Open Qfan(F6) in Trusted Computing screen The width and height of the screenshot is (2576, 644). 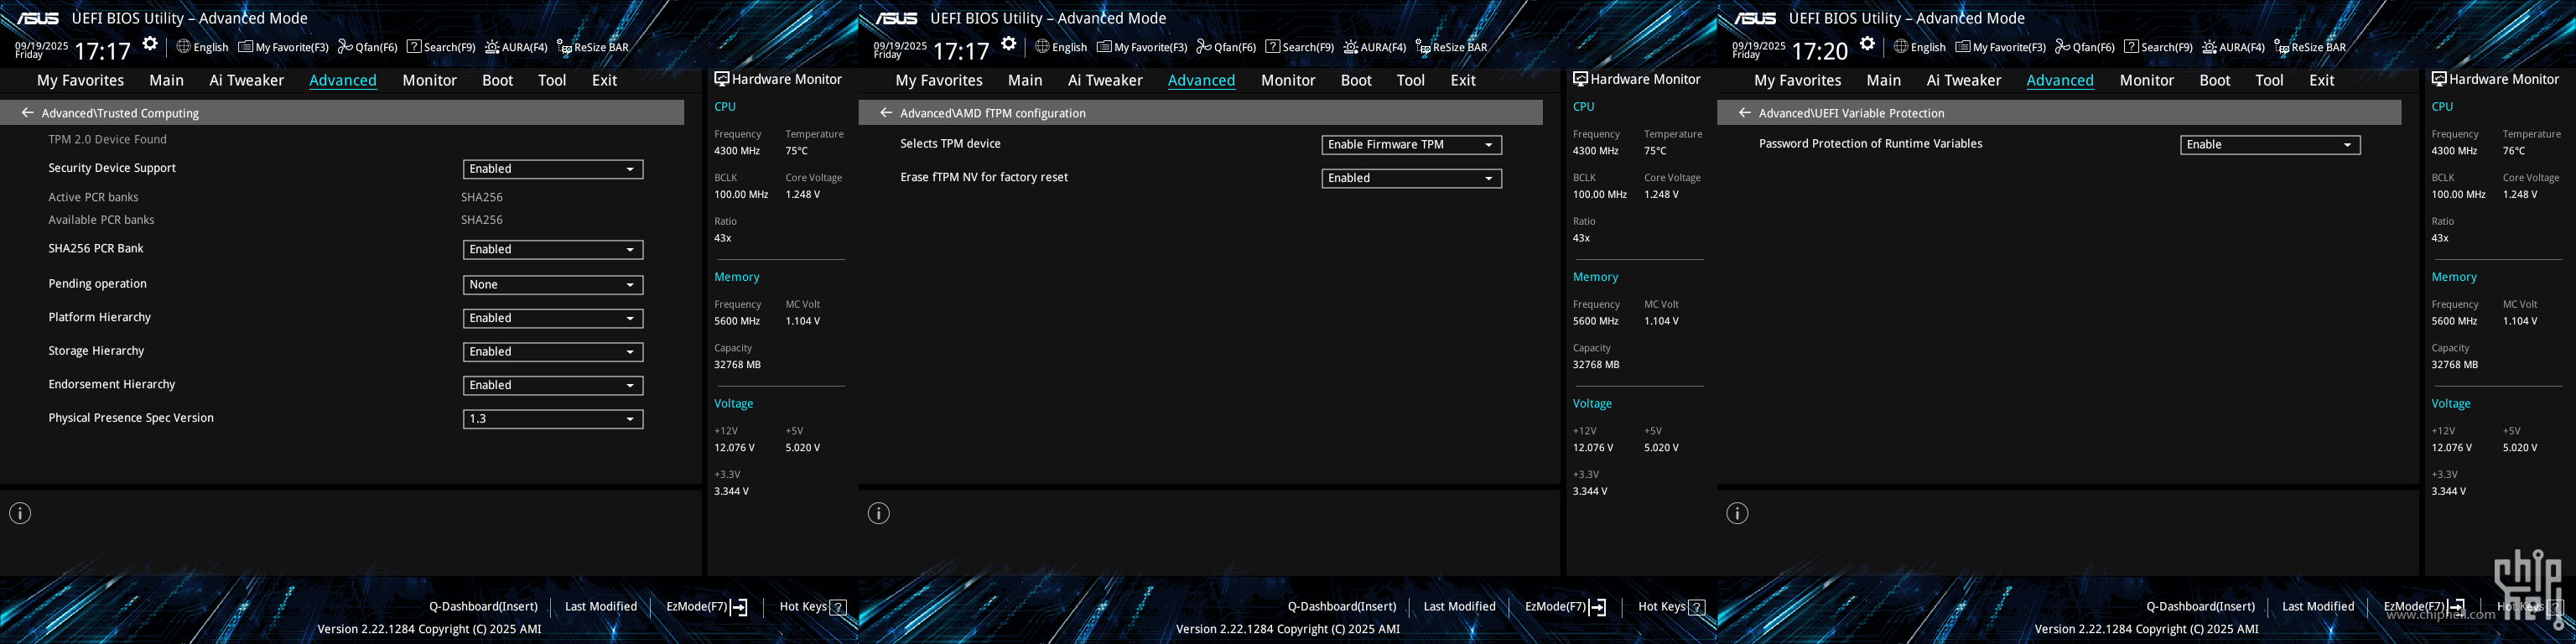point(367,47)
